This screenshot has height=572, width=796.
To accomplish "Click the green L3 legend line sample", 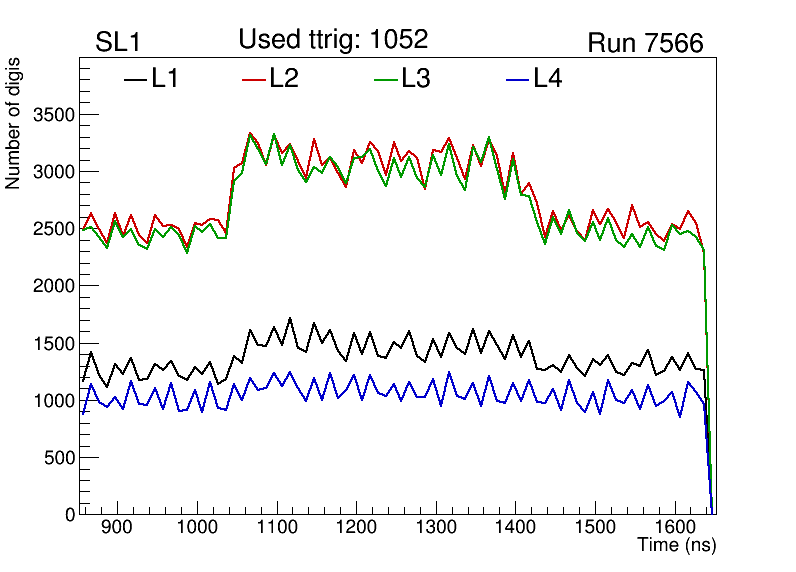I will 385,79.
